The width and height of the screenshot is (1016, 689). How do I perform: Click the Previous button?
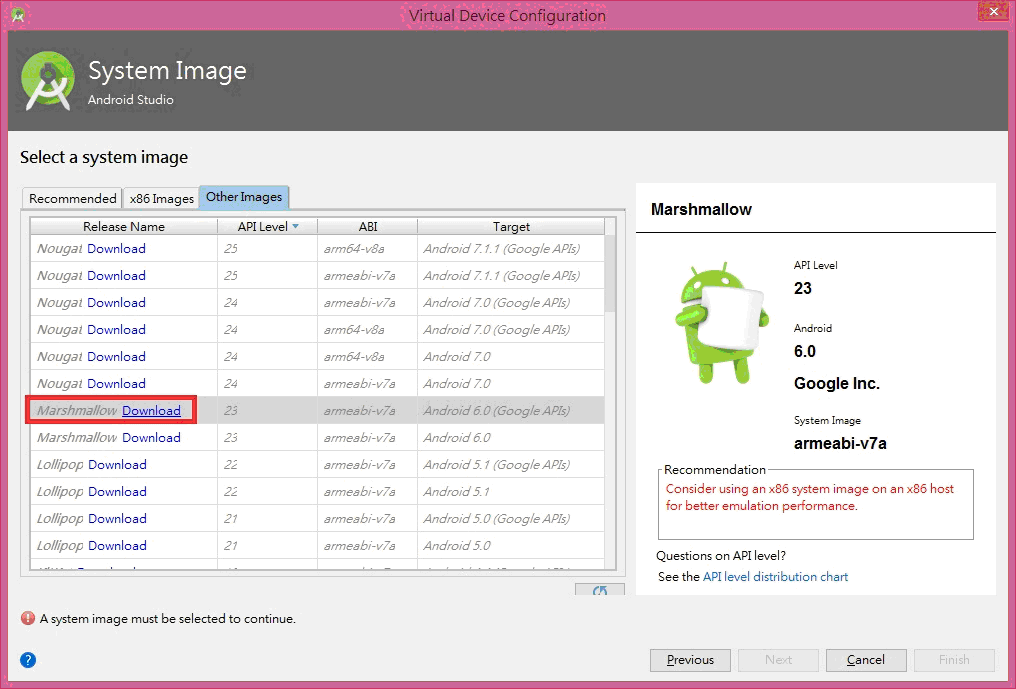click(x=690, y=660)
